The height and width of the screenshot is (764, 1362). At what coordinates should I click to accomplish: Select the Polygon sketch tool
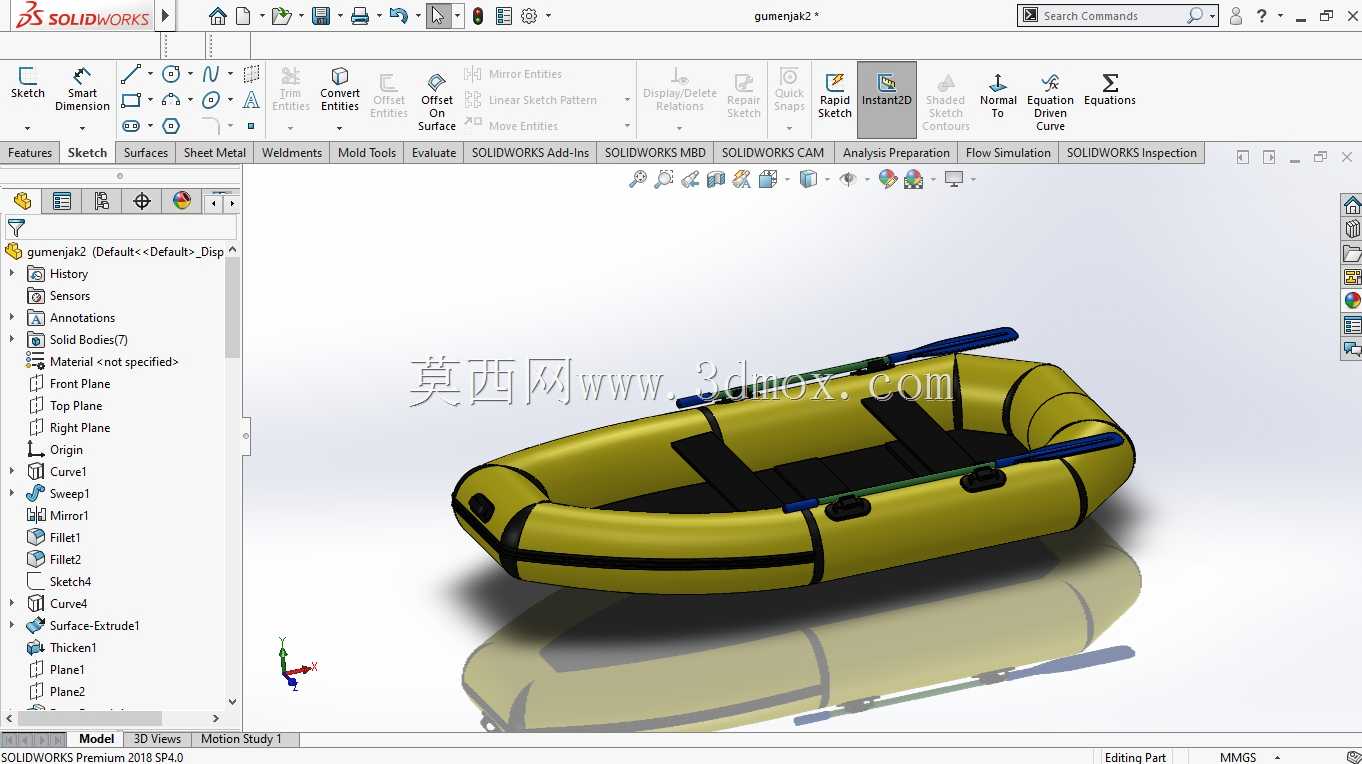coord(171,126)
